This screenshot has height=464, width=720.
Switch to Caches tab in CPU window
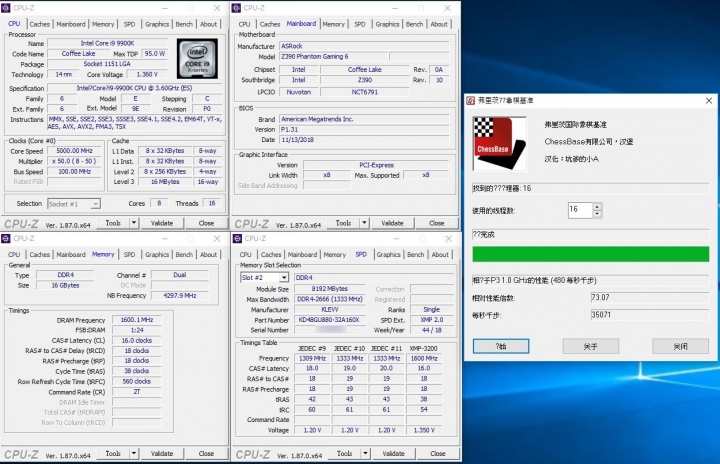pos(39,24)
